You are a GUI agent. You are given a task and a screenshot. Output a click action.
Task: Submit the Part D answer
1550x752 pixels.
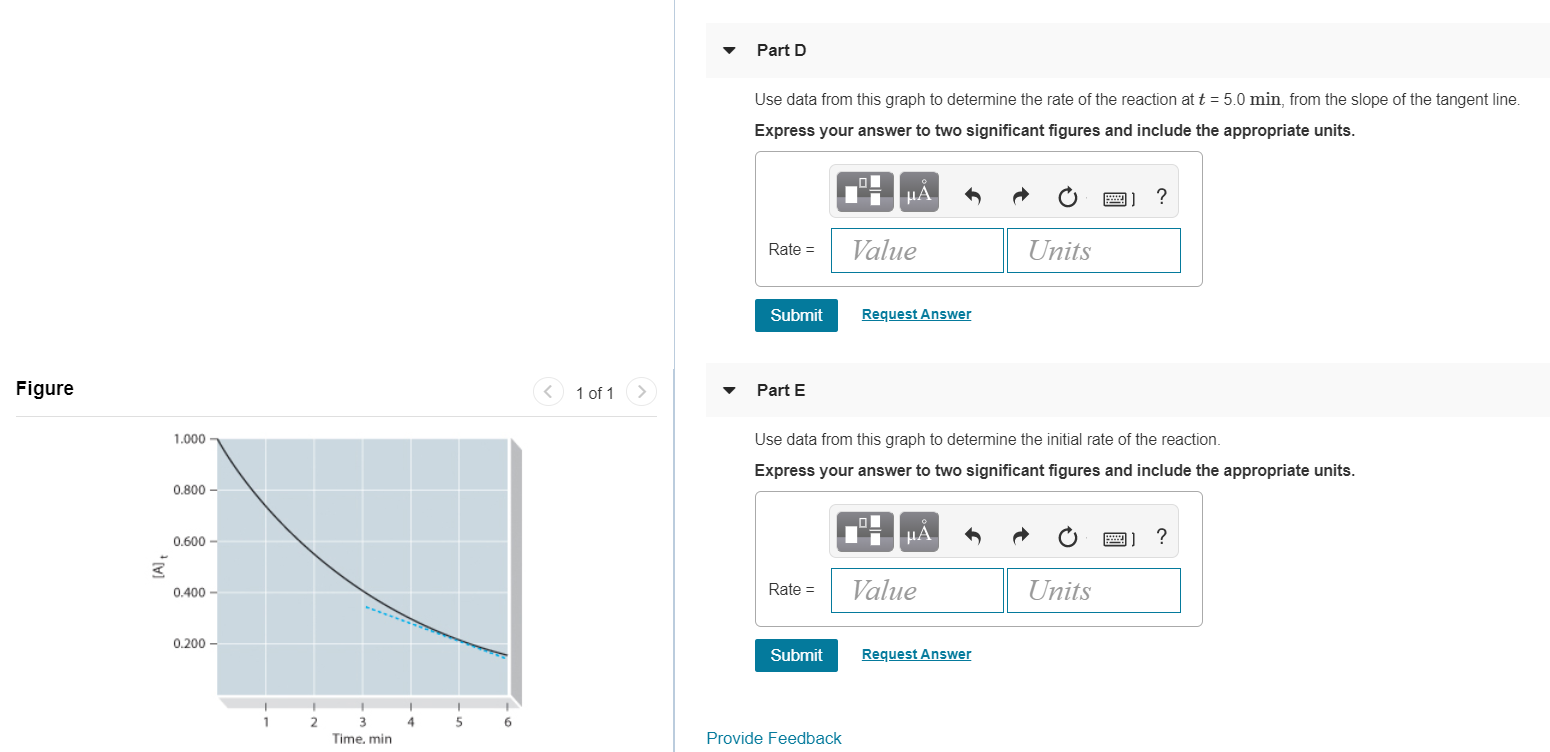(x=795, y=315)
